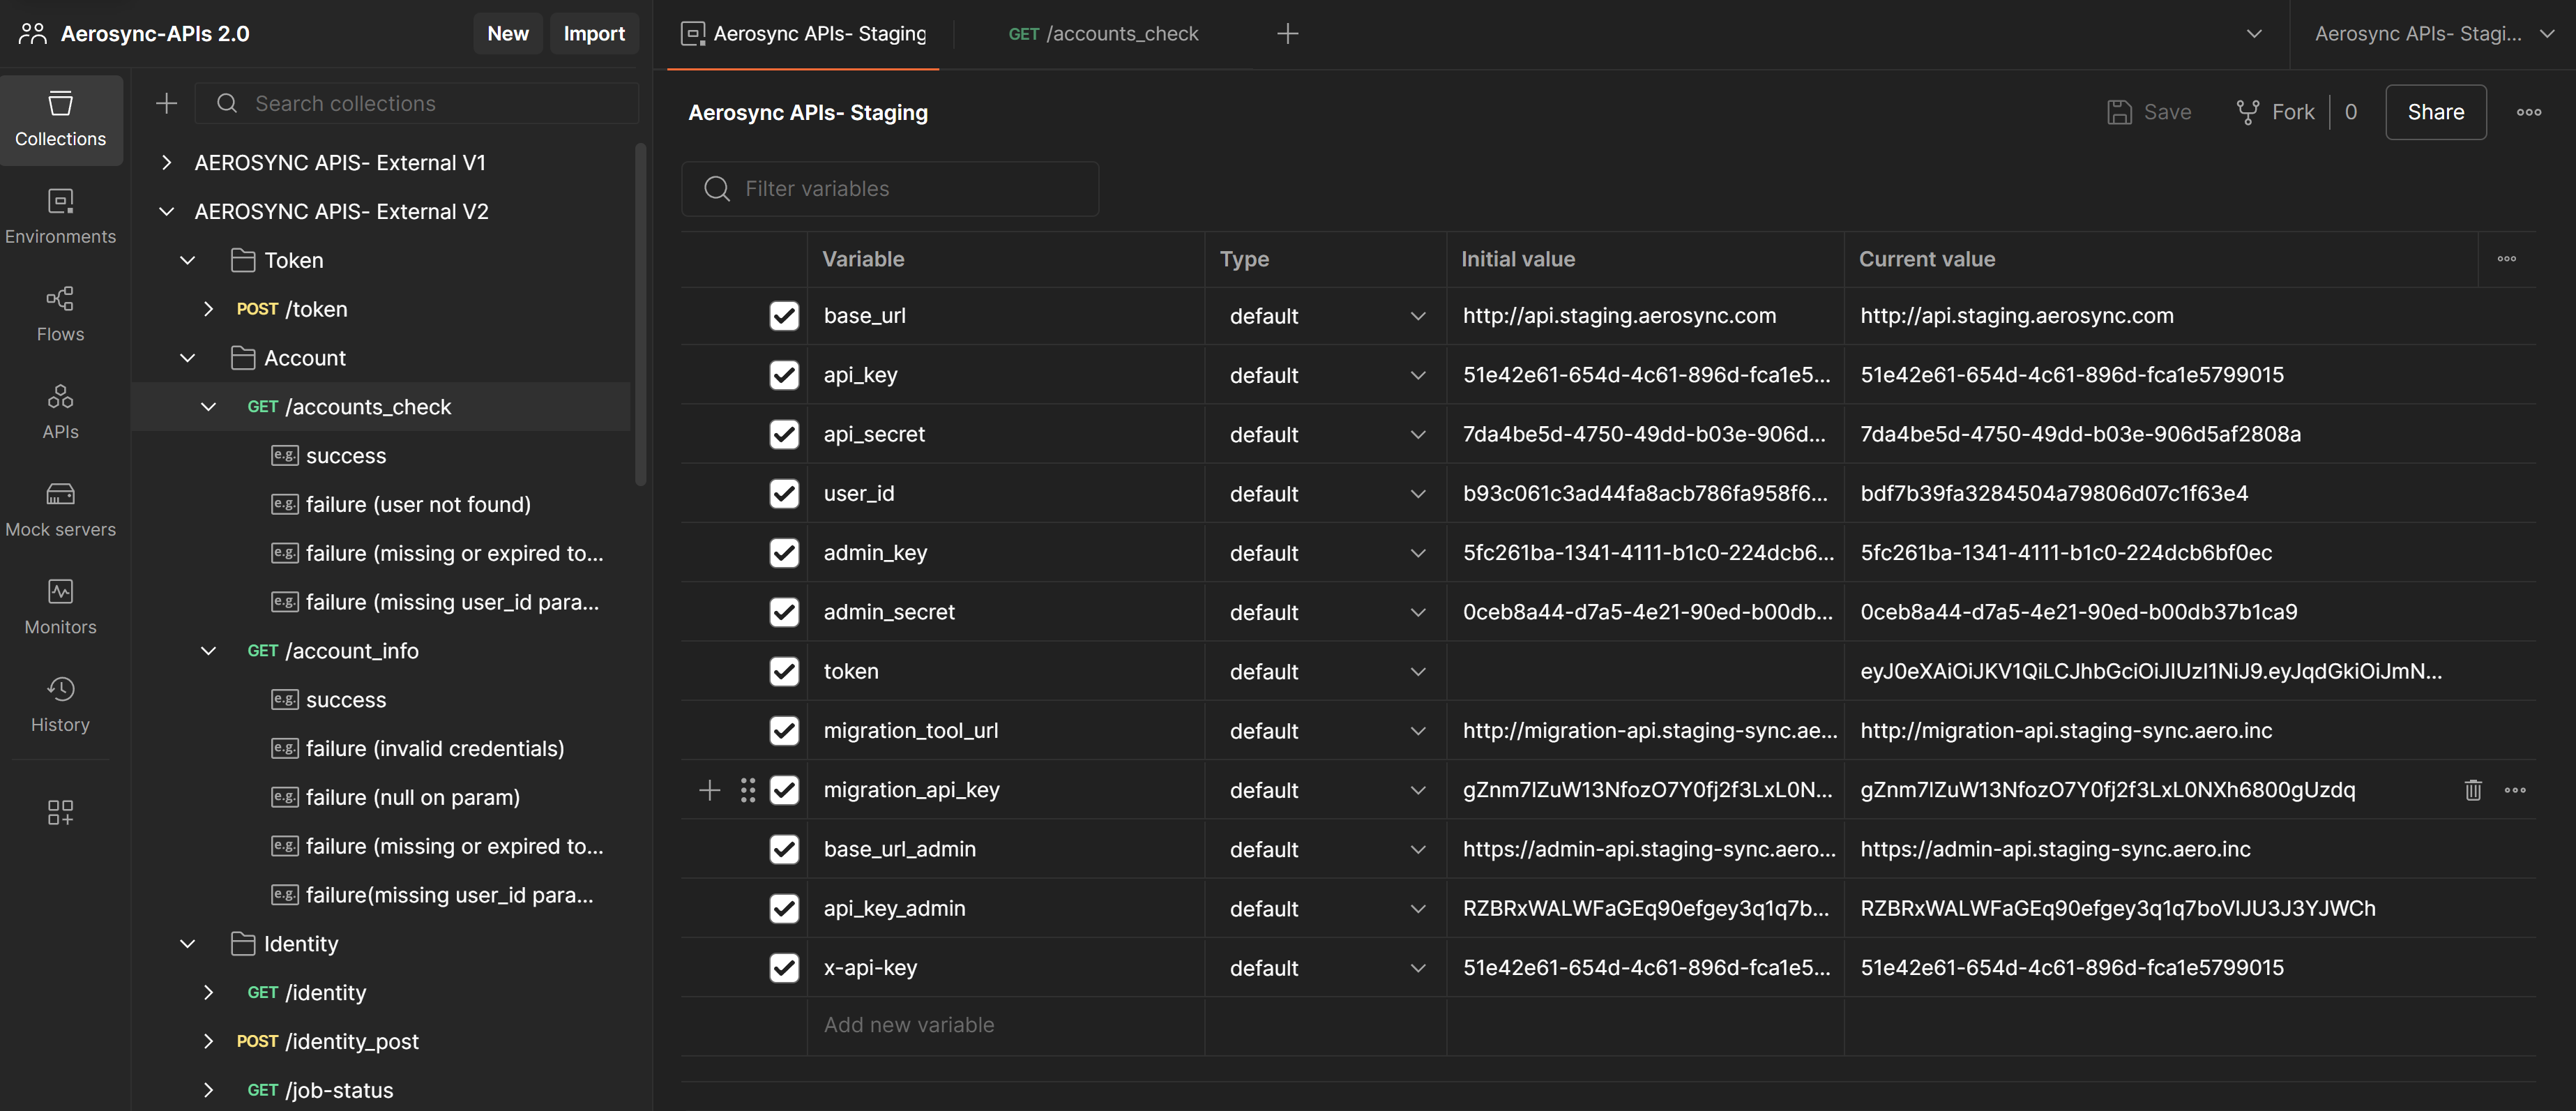Delete the migration_api_key variable with trash icon
Screen dimensions: 2576x1111
pos(2473,790)
